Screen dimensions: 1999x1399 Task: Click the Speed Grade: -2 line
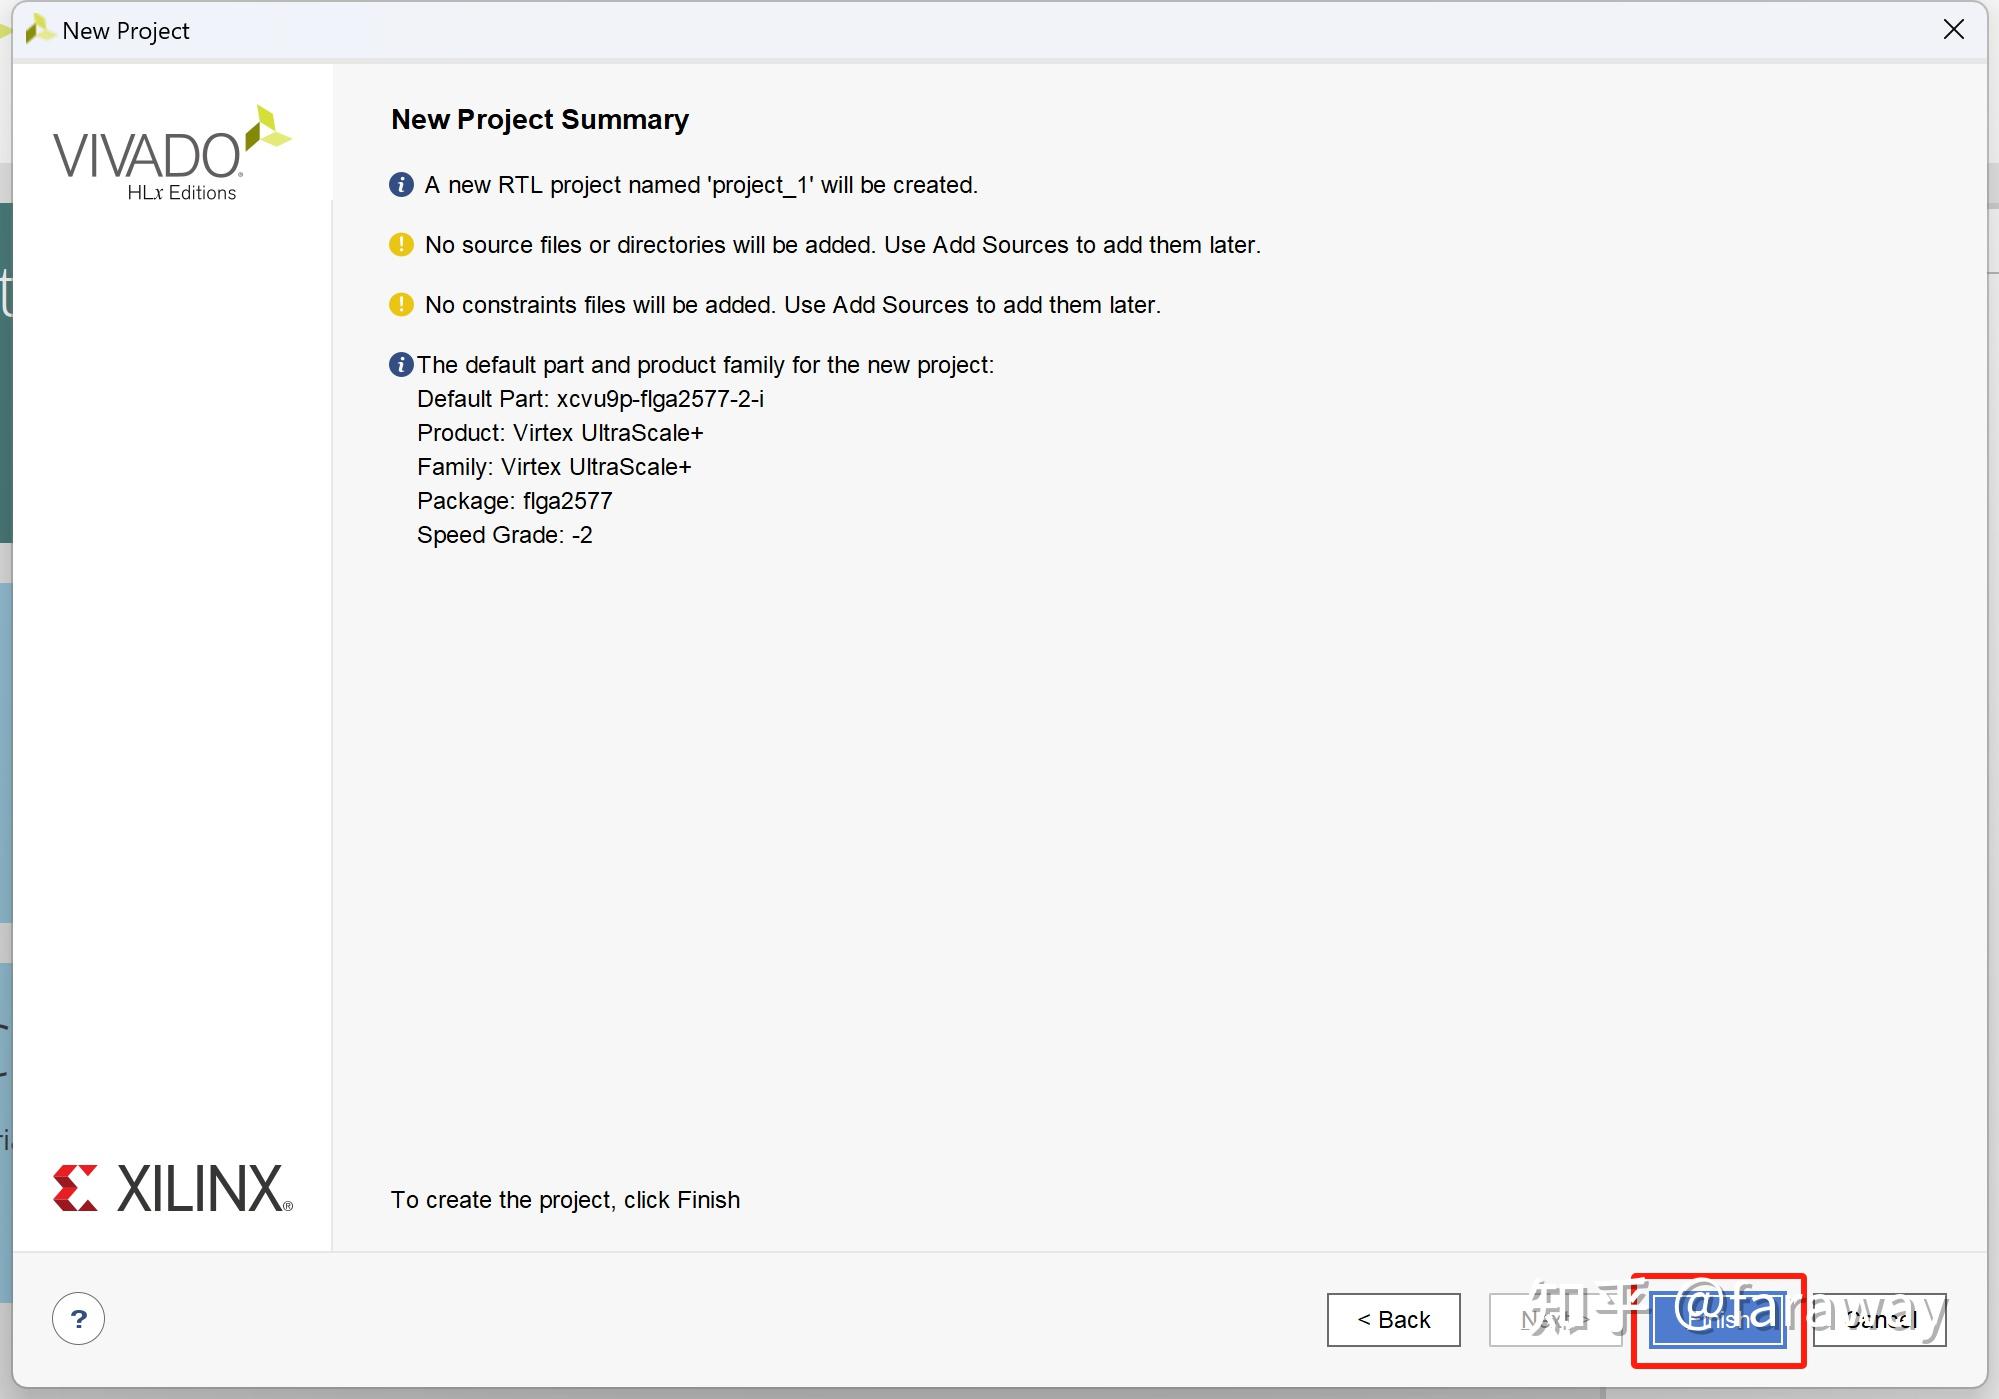pyautogui.click(x=504, y=535)
